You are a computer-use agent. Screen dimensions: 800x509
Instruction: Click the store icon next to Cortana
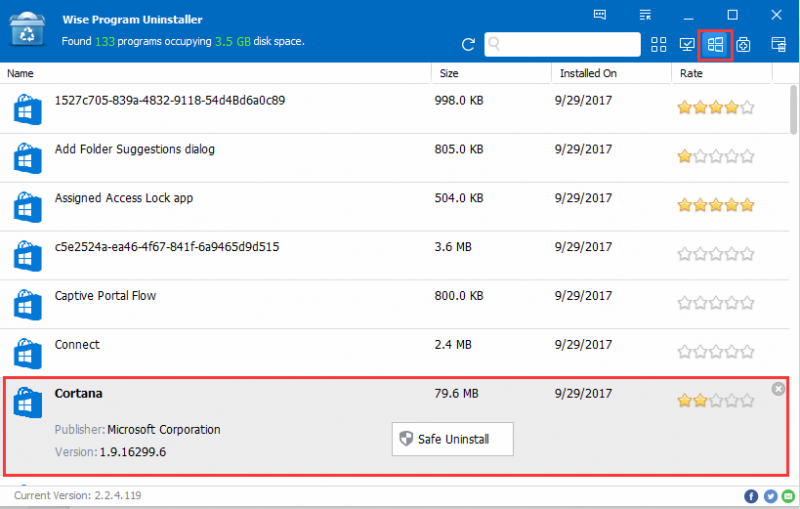click(x=28, y=402)
